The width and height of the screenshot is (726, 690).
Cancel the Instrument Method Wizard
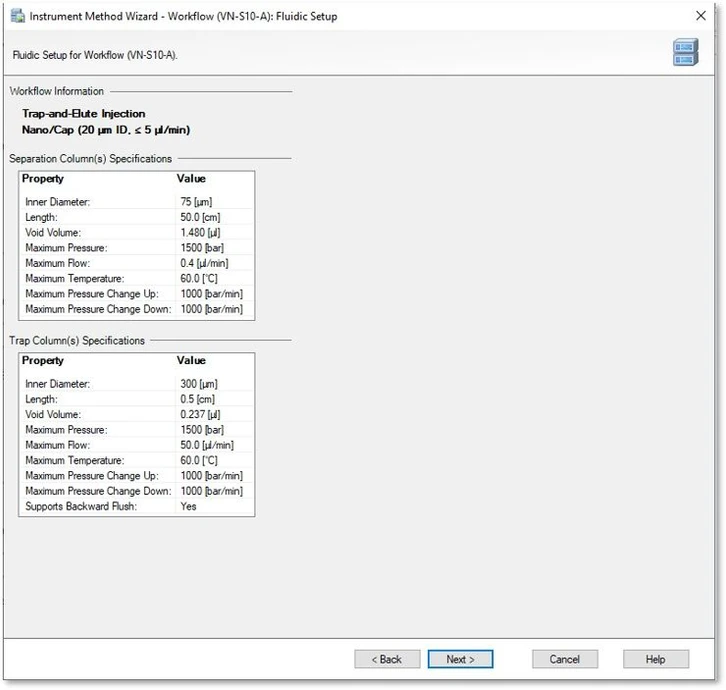point(564,659)
